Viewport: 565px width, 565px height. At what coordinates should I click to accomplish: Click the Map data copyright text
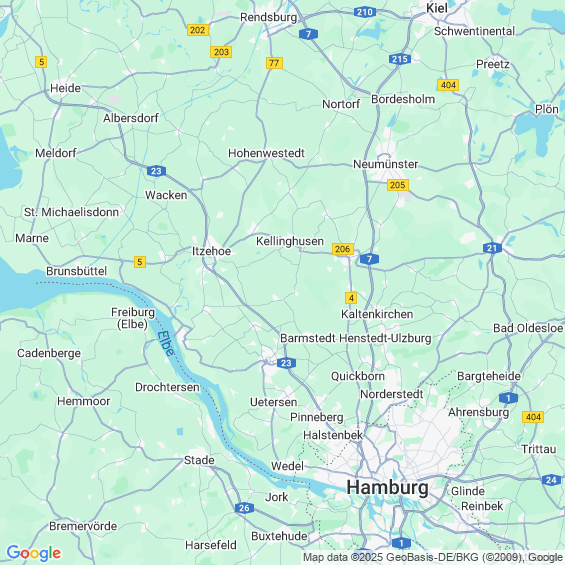coord(433,557)
